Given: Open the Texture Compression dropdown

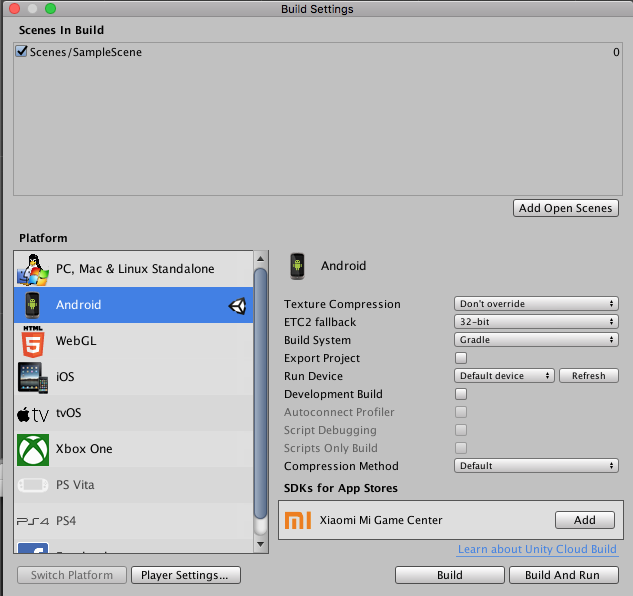Looking at the screenshot, I should [536, 304].
